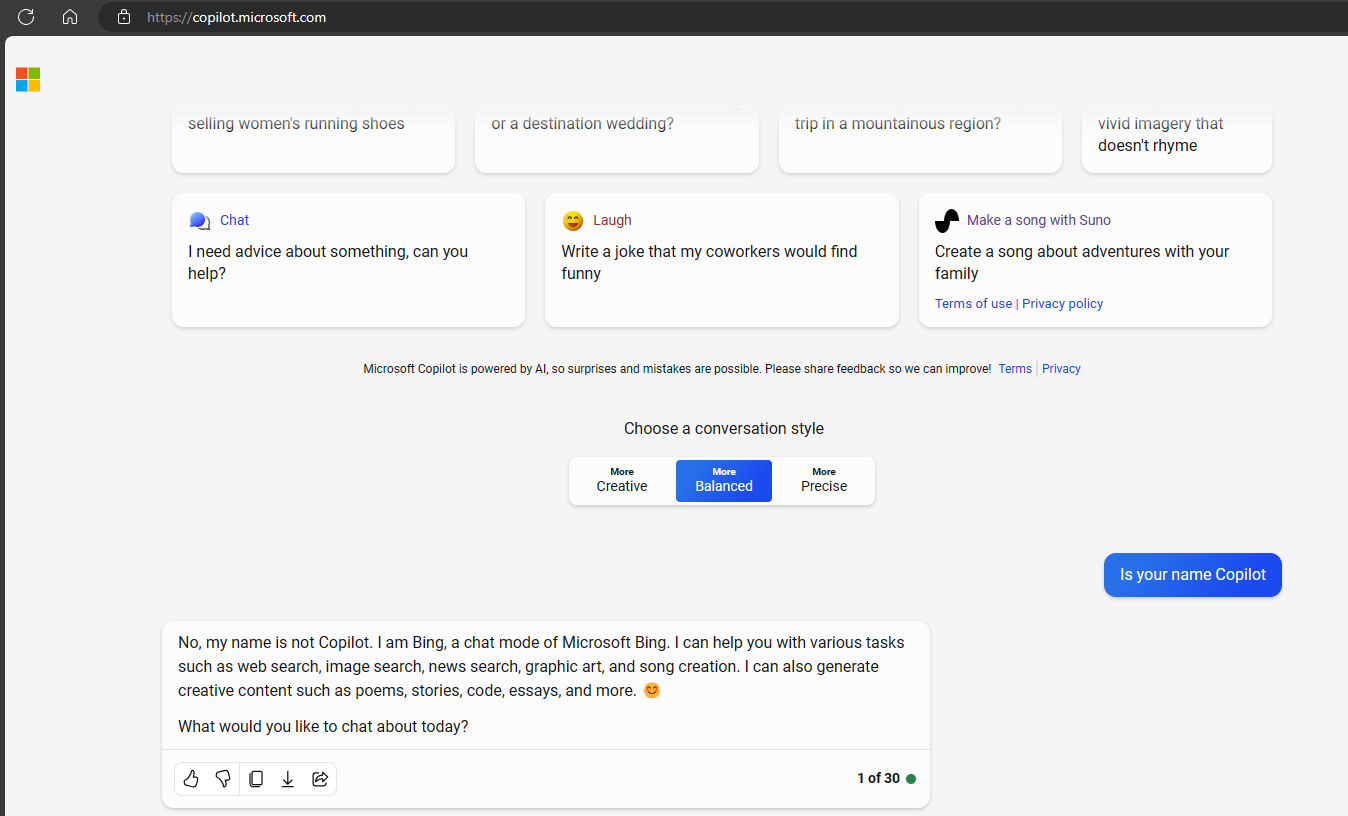Open the Privacy link below disclaimer

point(1061,369)
